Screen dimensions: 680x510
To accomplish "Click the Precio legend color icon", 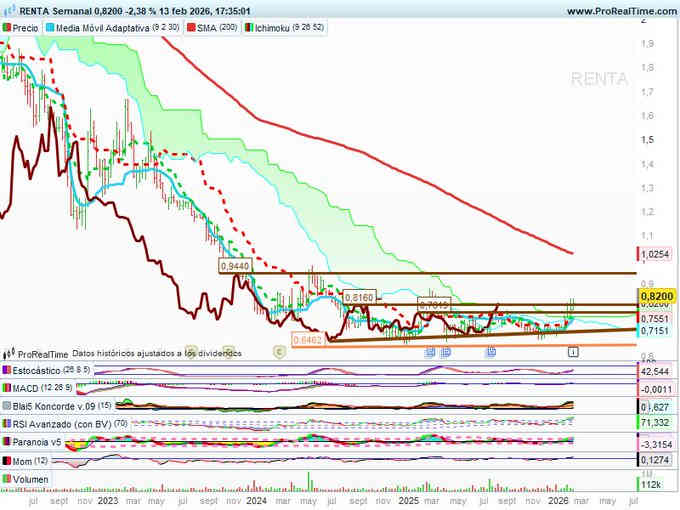I will pyautogui.click(x=7, y=29).
